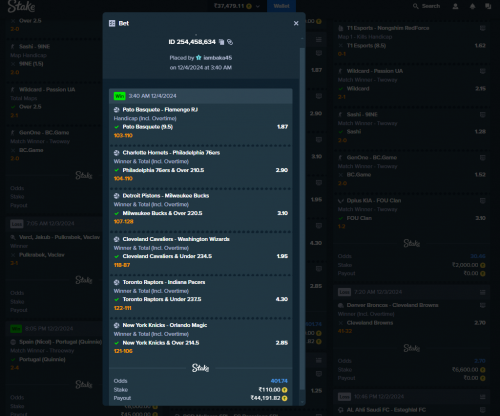The height and width of the screenshot is (416, 500).
Task: Open the notifications bell
Action: (x=472, y=6)
